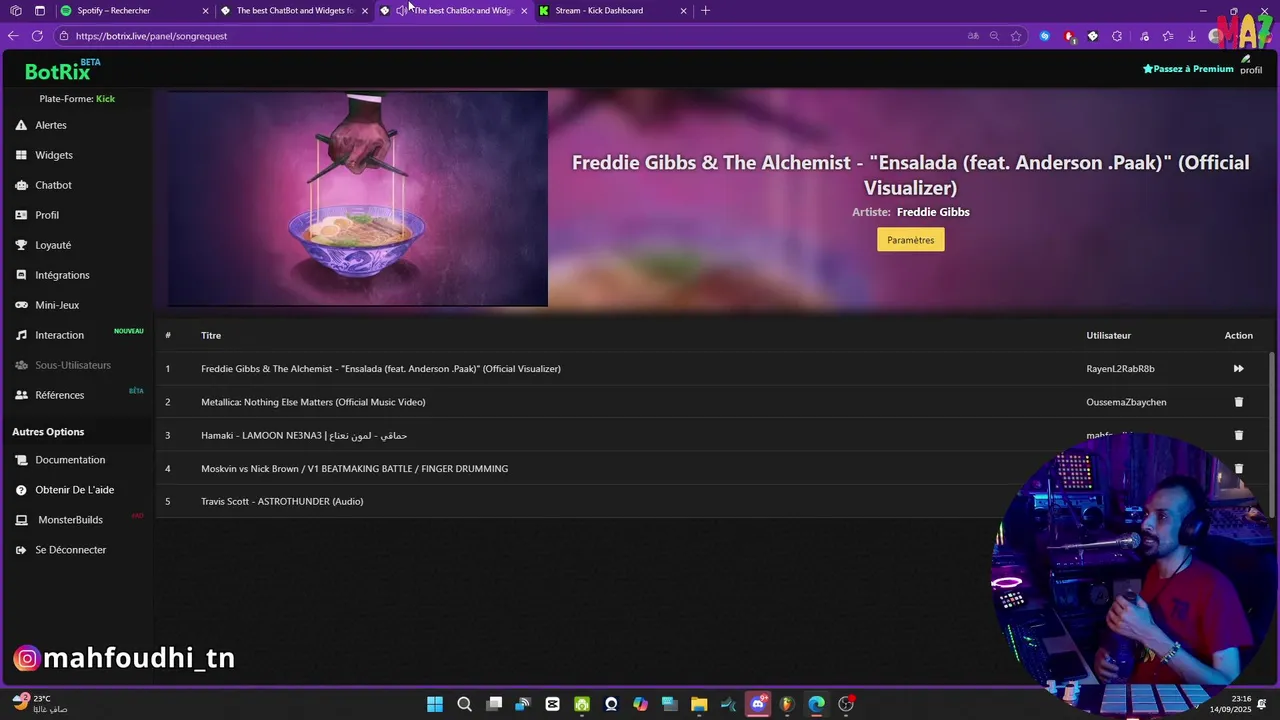
Task: Click user name RayenL2RabR8b
Action: tap(1120, 369)
